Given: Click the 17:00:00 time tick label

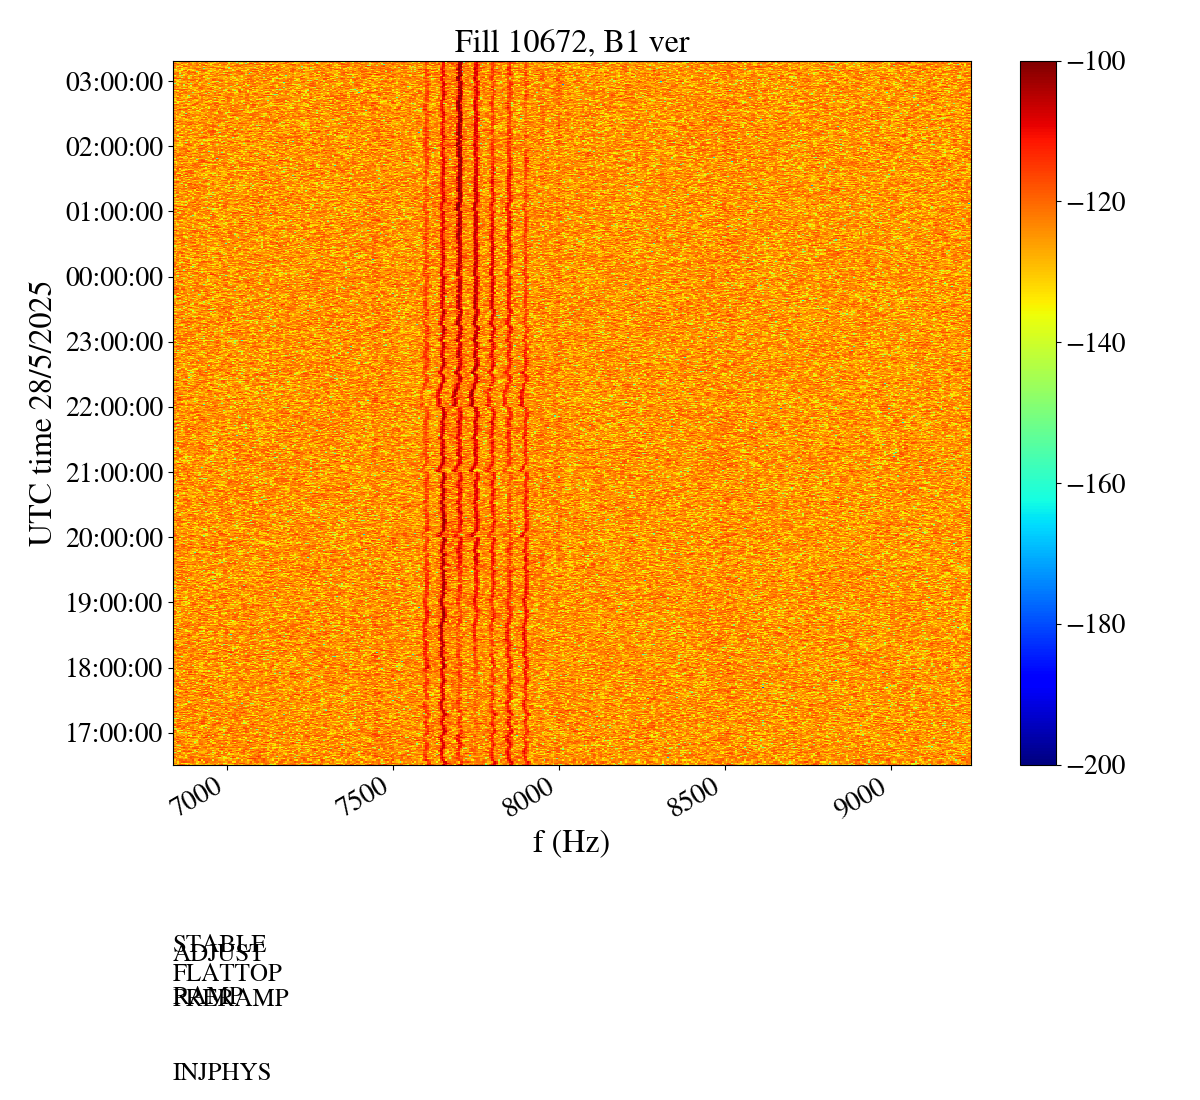Looking at the screenshot, I should pyautogui.click(x=114, y=733).
